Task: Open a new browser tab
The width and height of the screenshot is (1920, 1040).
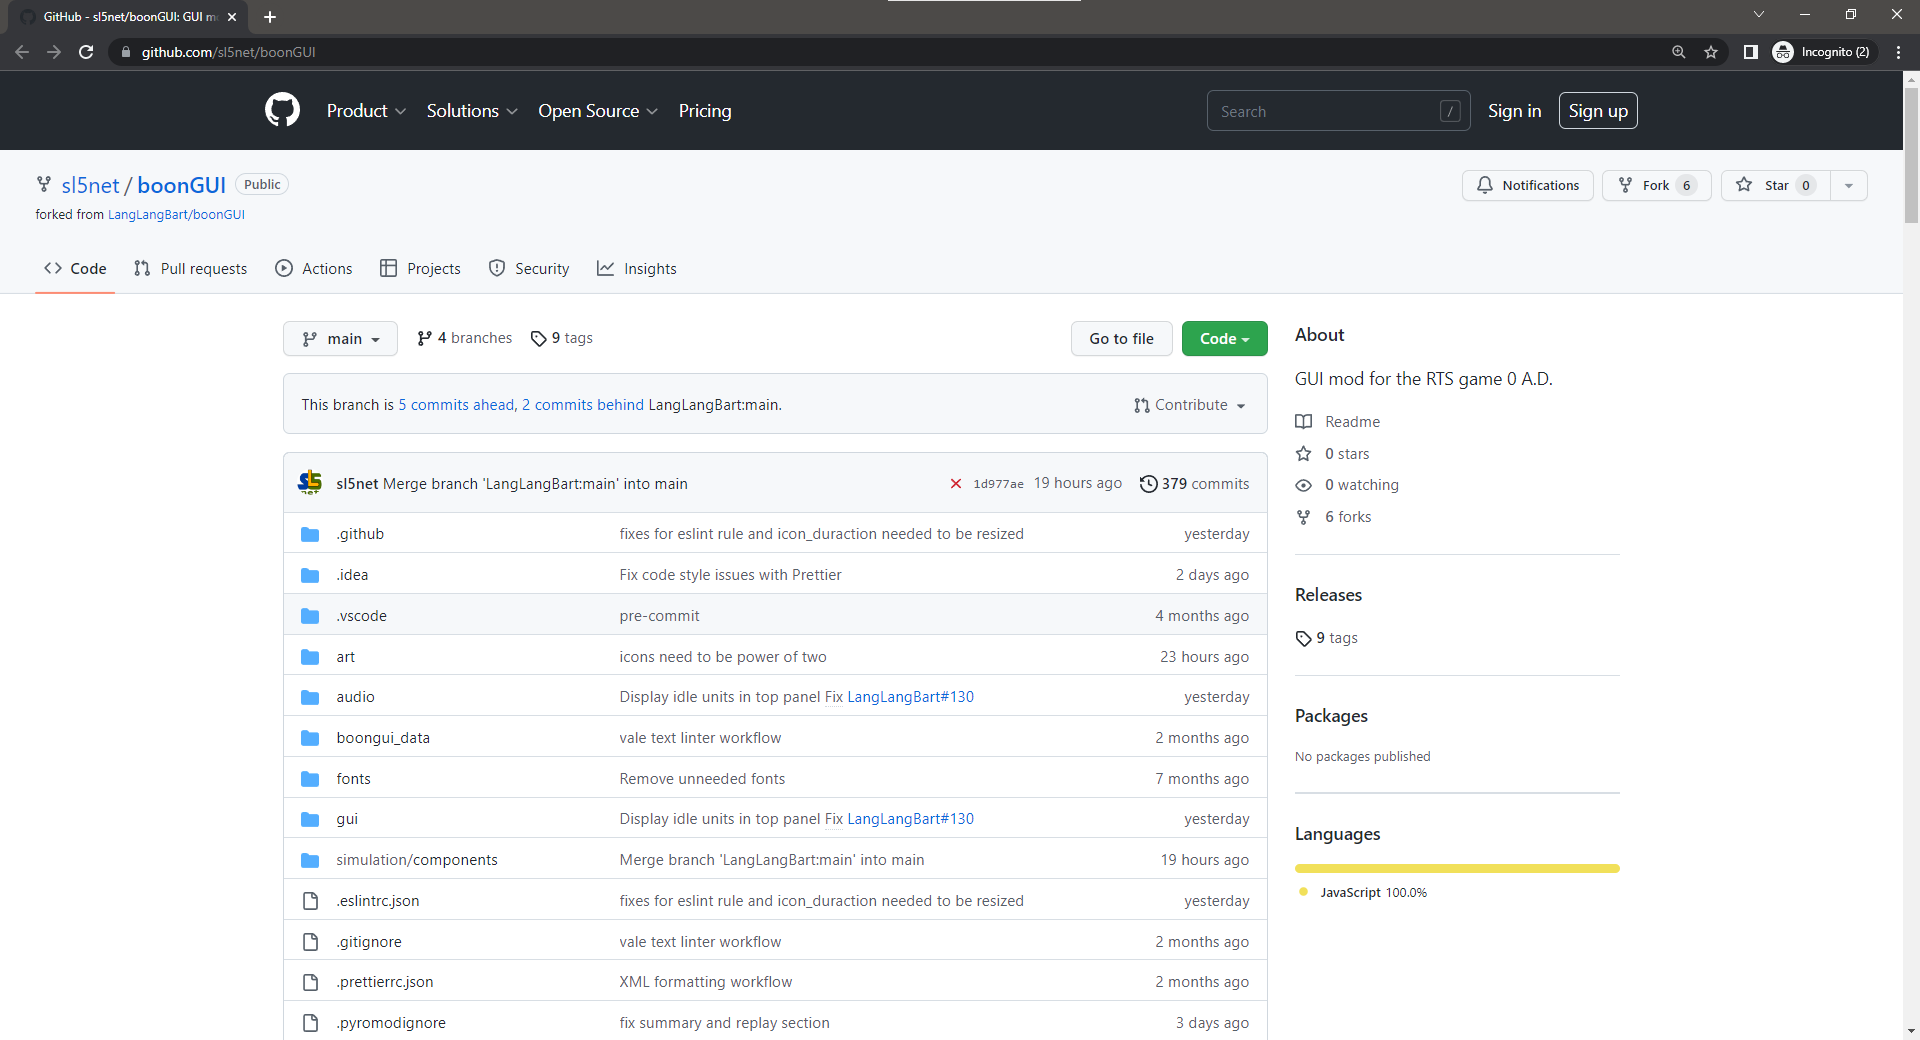Action: click(x=270, y=17)
